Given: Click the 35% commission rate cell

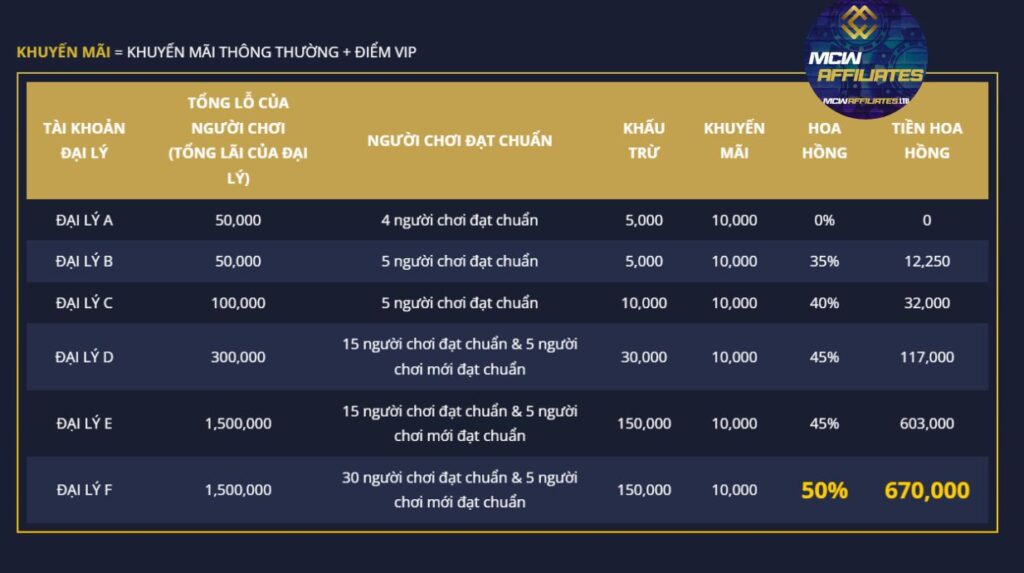Looking at the screenshot, I should pos(824,261).
